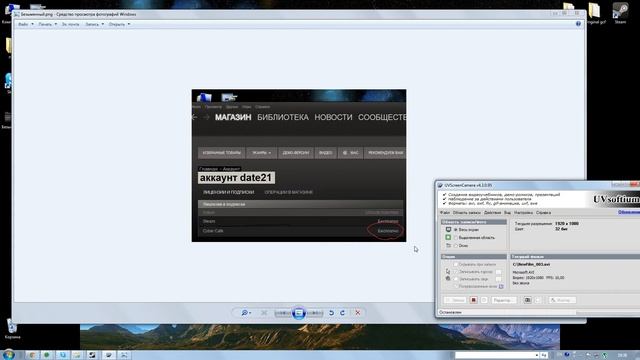The image size is (640, 360).
Task: Toggle the Записывать курсор checkbox
Action: tap(456, 272)
